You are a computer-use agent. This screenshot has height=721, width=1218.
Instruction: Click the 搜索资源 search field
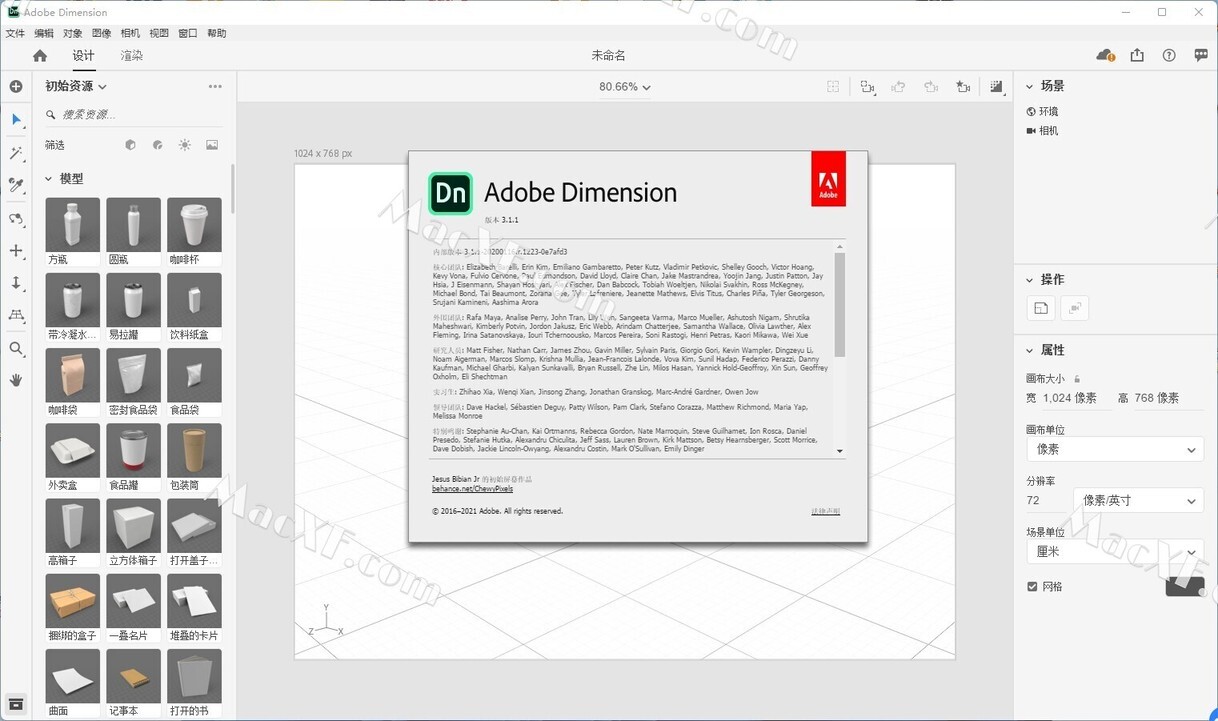134,115
